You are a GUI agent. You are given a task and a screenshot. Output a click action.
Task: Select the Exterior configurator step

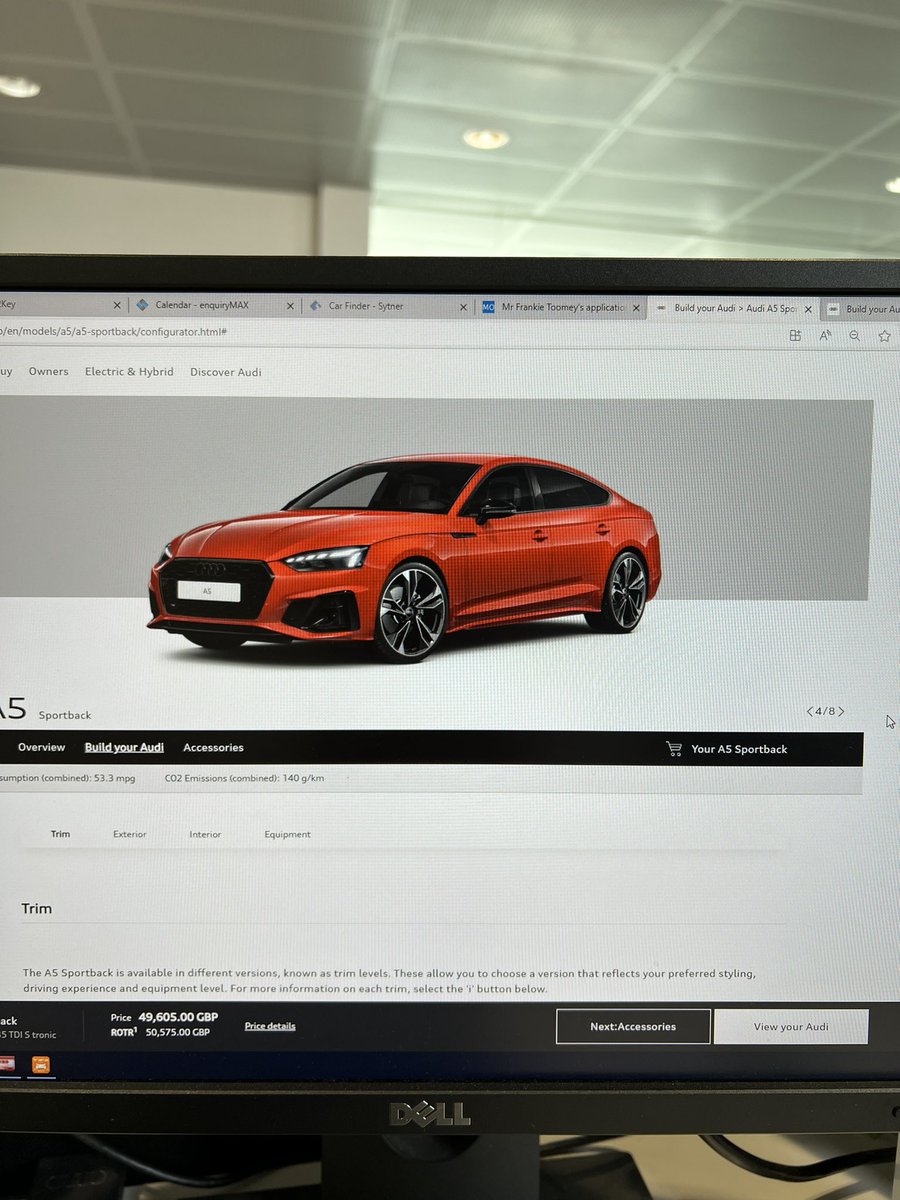[x=130, y=834]
